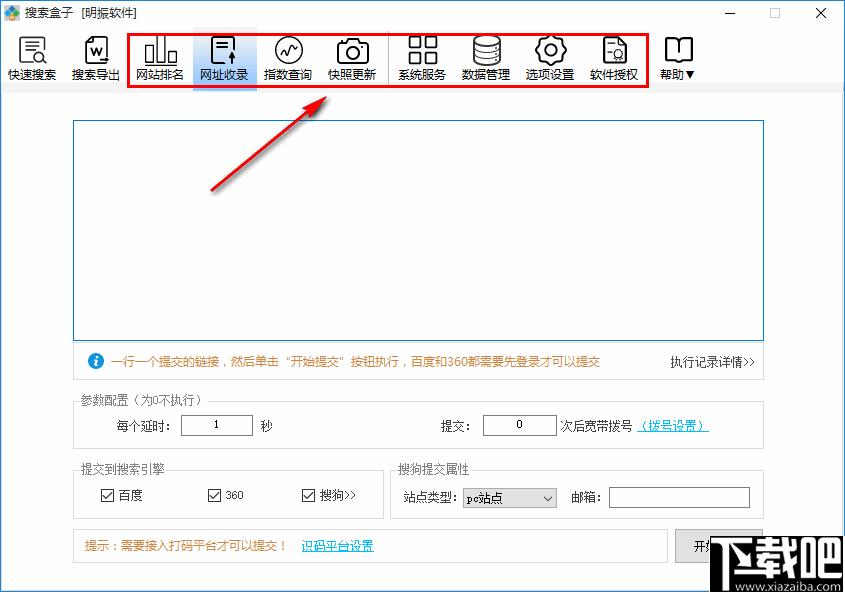The image size is (845, 592).
Task: Click the 邮箱 email input field
Action: [679, 498]
